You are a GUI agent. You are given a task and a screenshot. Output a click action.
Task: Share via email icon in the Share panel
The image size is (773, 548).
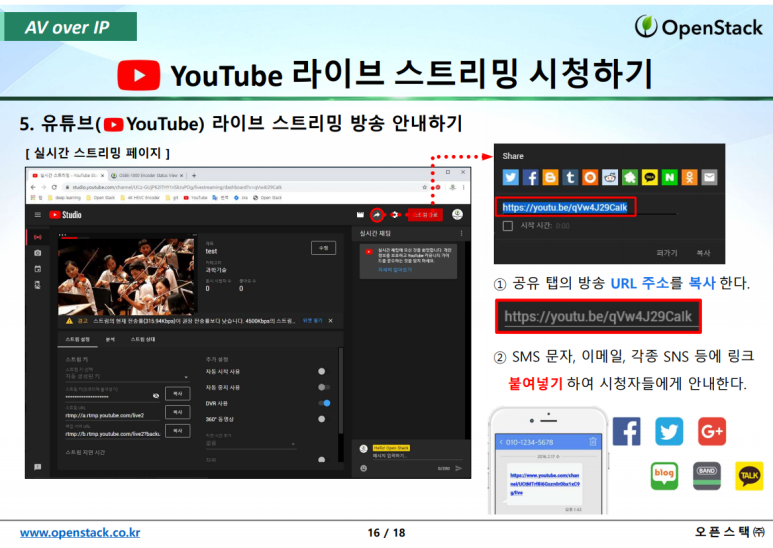(x=709, y=177)
